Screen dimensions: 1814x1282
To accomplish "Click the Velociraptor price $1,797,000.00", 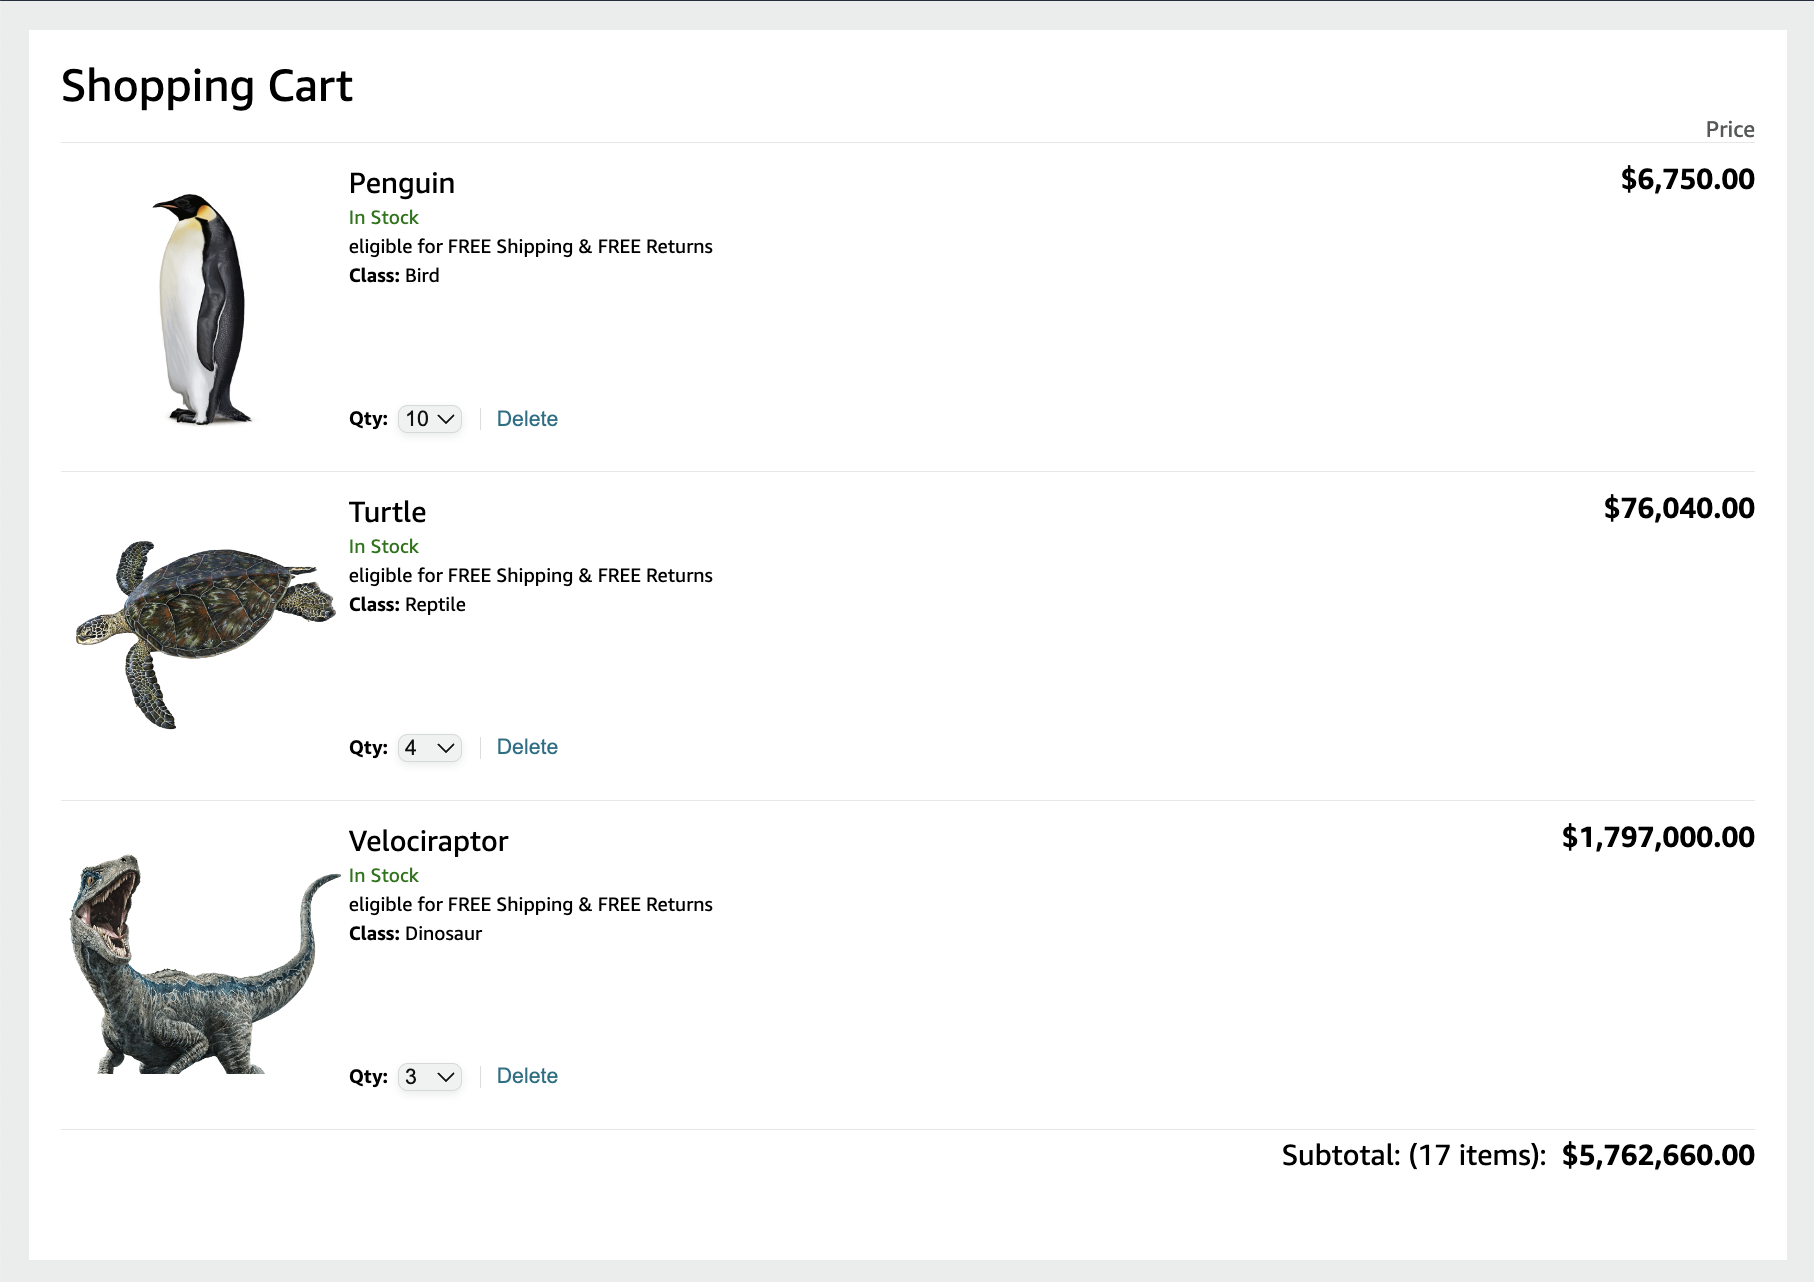I will 1657,838.
